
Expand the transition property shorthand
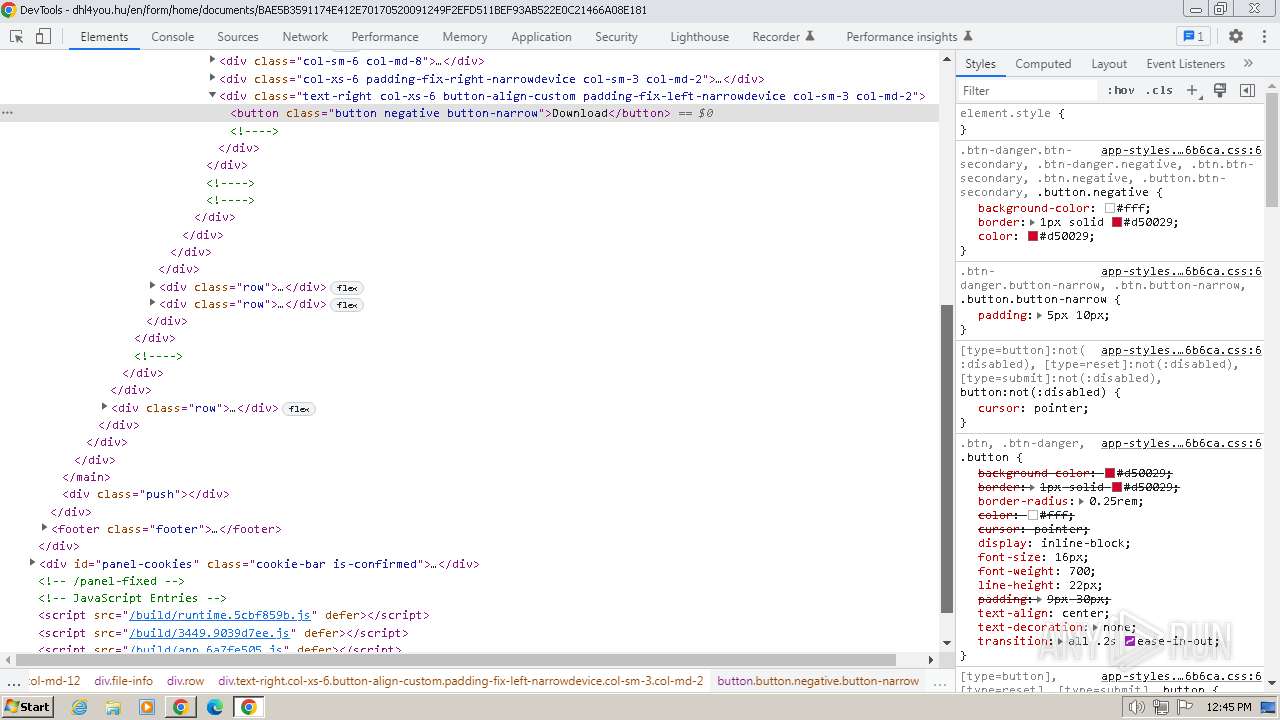pyautogui.click(x=1060, y=641)
